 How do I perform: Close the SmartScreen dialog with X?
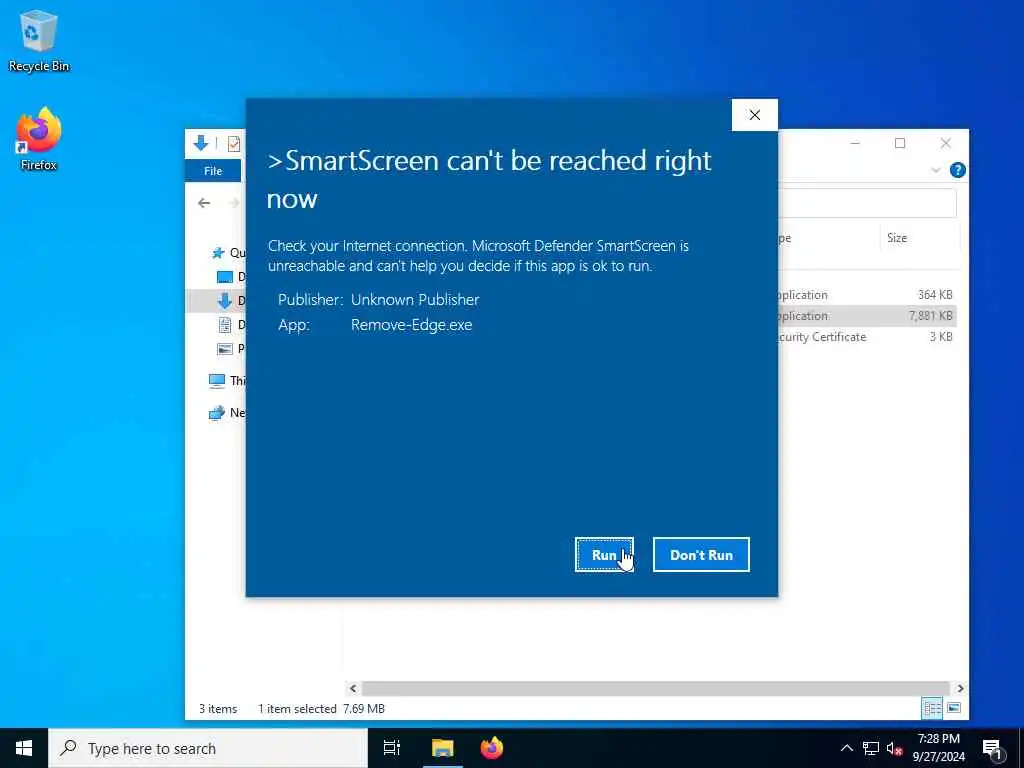click(x=754, y=115)
